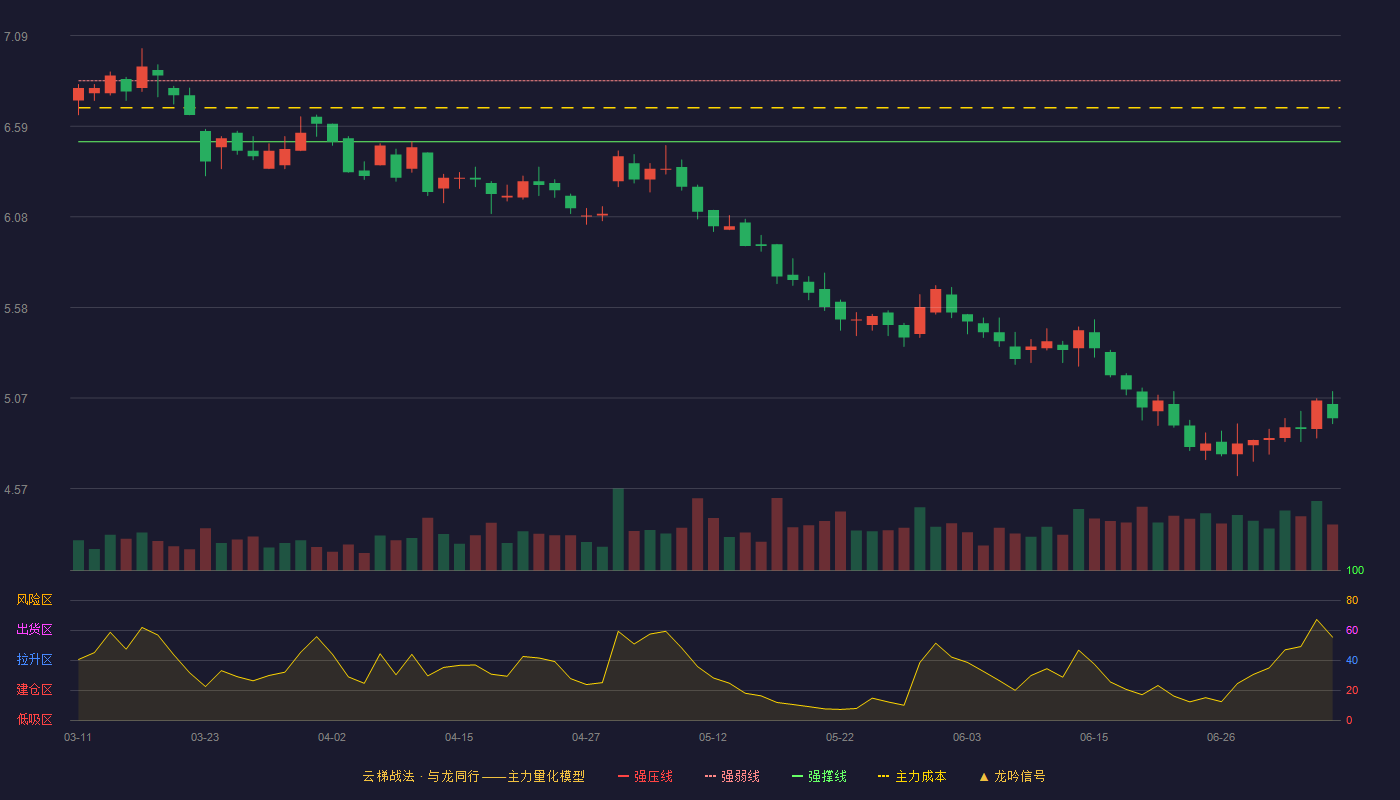
Task: Click the 拉升区 zone label
Action: (x=34, y=660)
